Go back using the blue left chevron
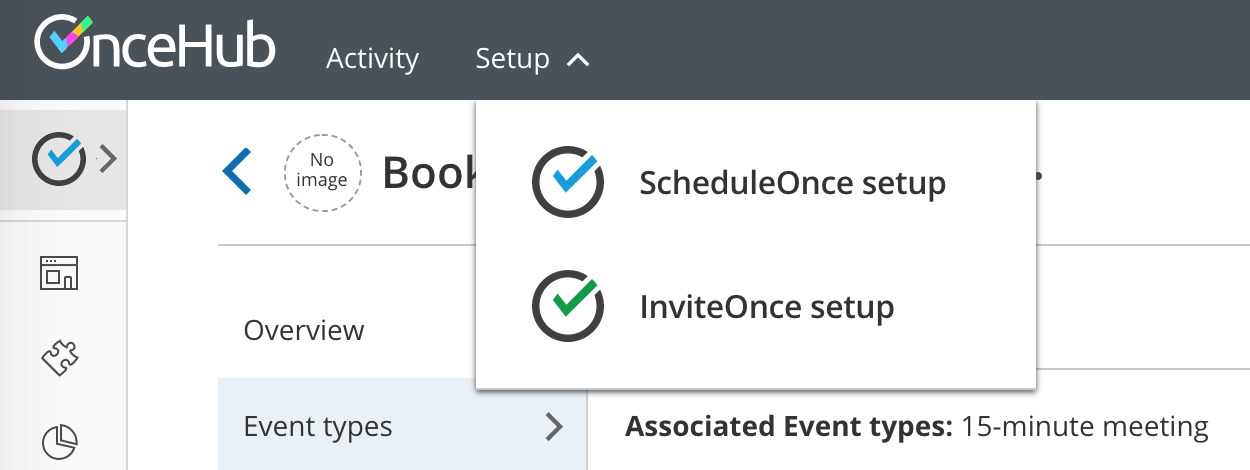 pyautogui.click(x=237, y=172)
